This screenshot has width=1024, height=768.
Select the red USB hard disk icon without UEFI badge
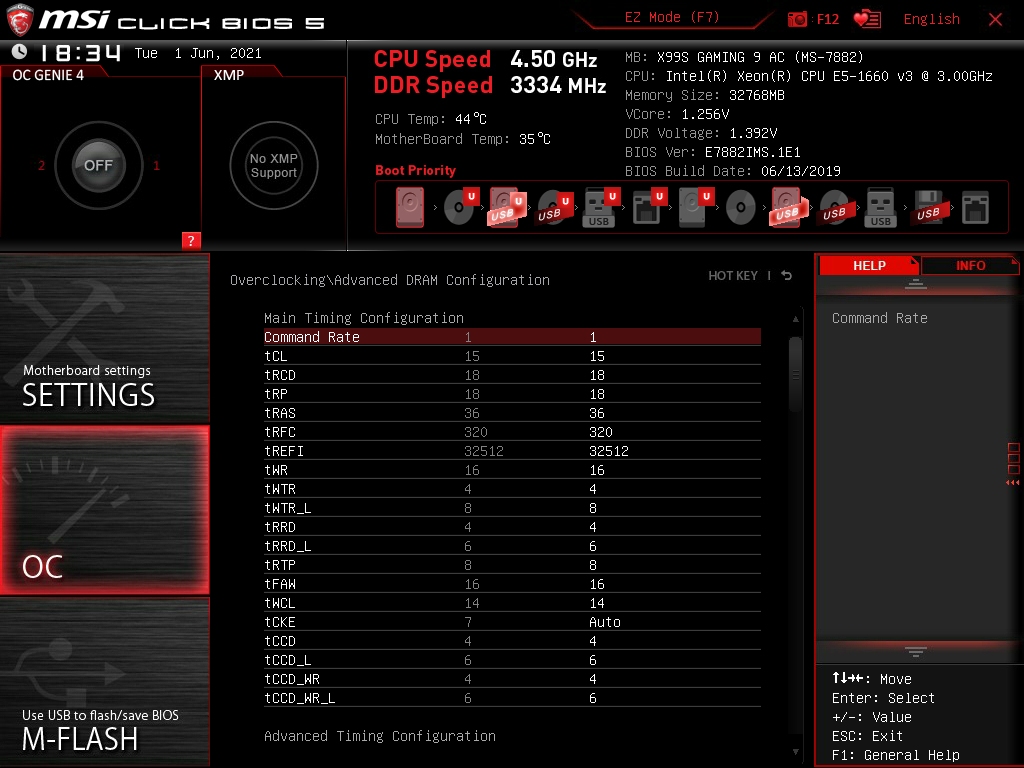788,208
